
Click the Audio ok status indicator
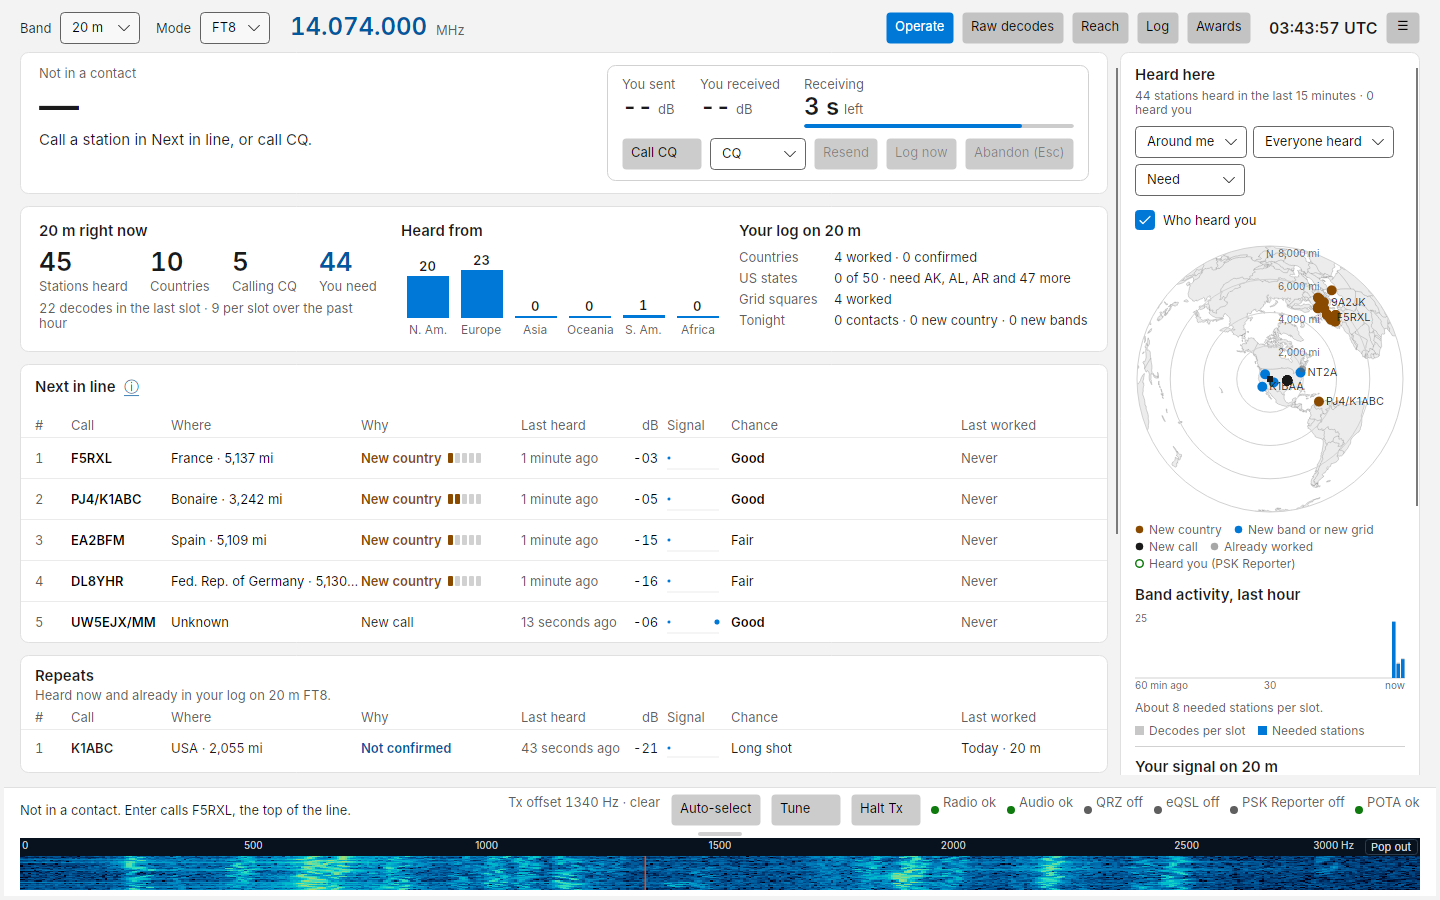tap(1040, 803)
